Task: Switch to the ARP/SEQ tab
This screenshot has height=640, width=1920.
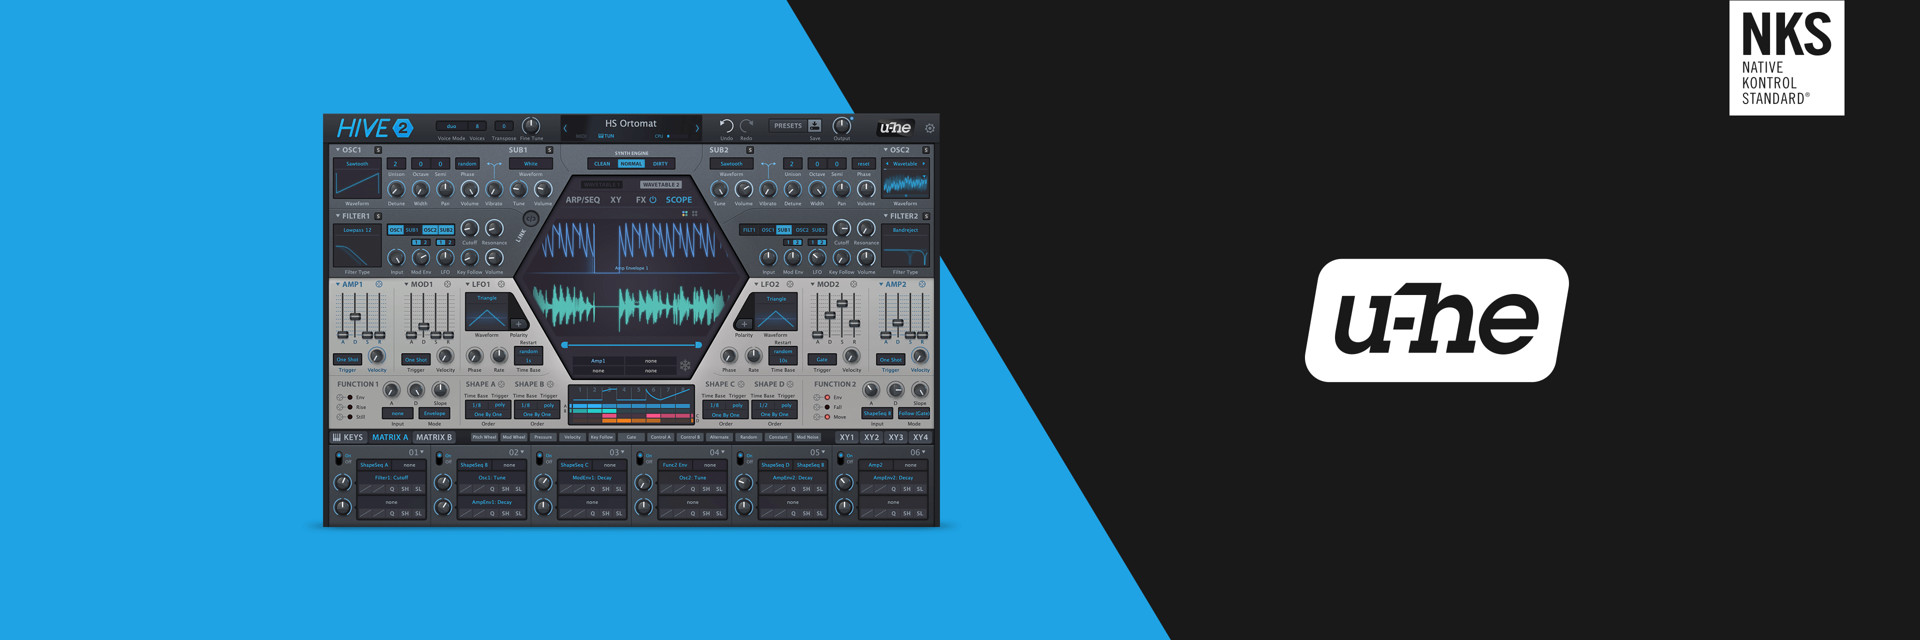Action: click(583, 200)
